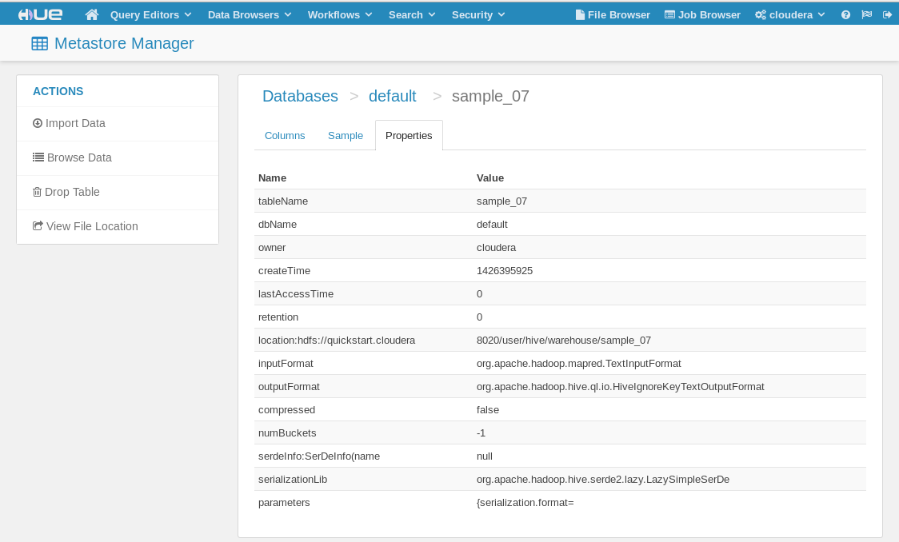Click the Metastore Manager table icon
Screen dimensions: 899x542
[x=40, y=44]
